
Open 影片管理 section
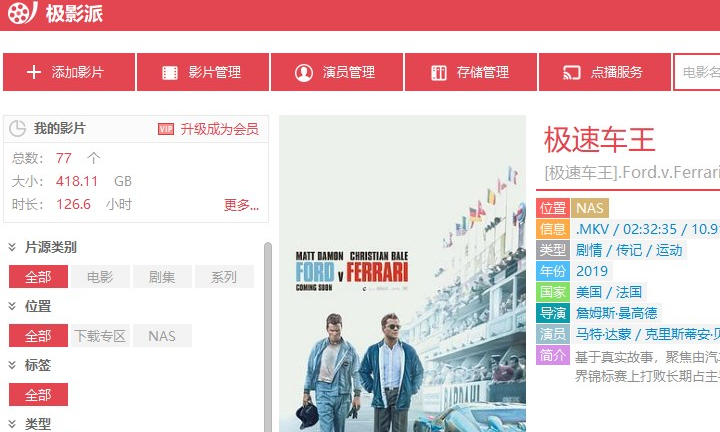tap(203, 72)
